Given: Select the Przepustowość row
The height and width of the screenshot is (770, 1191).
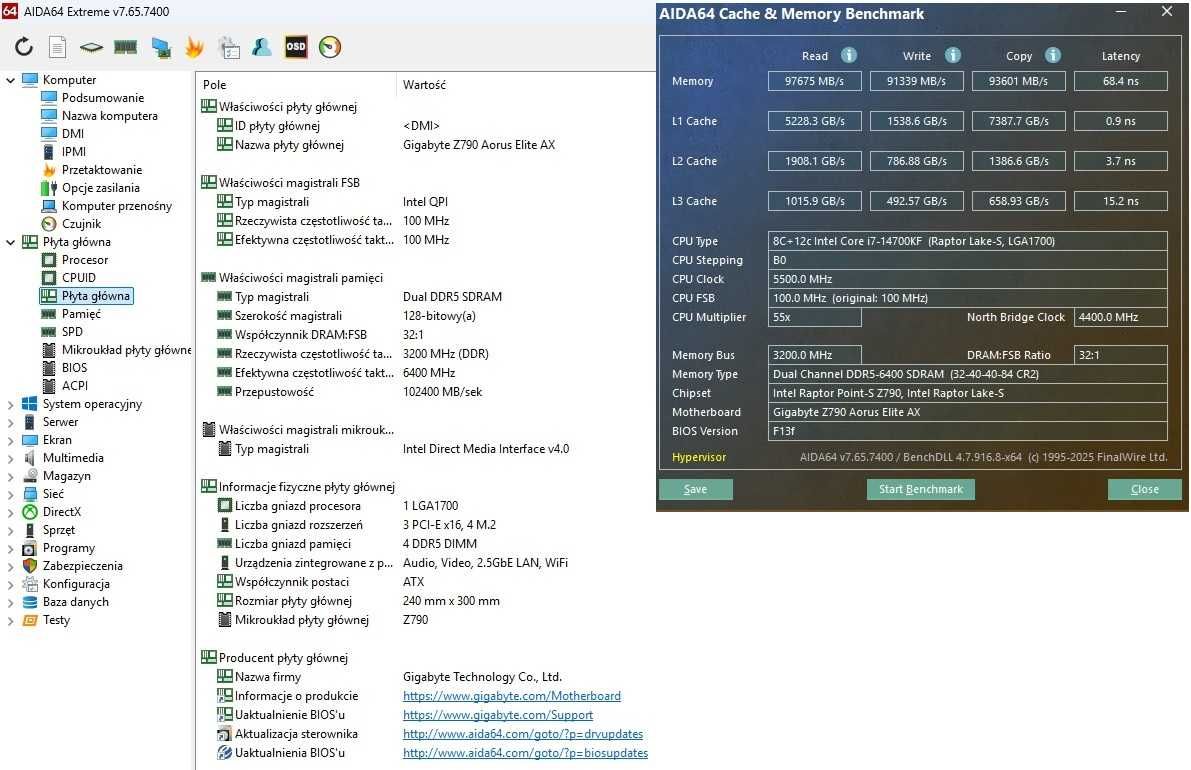Looking at the screenshot, I should (x=425, y=392).
